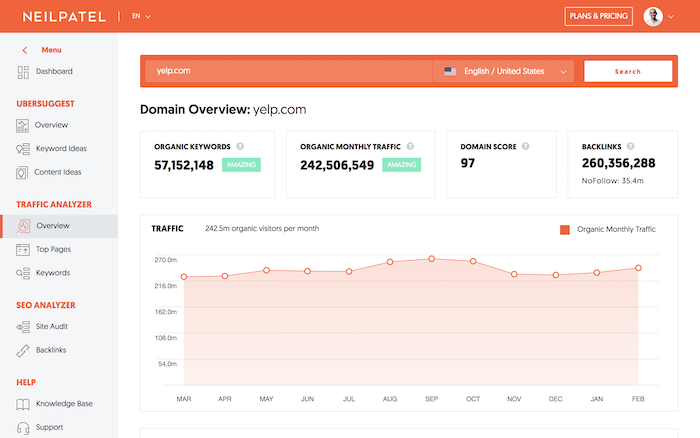
Task: Click the Support headset icon
Action: pyautogui.click(x=23, y=428)
